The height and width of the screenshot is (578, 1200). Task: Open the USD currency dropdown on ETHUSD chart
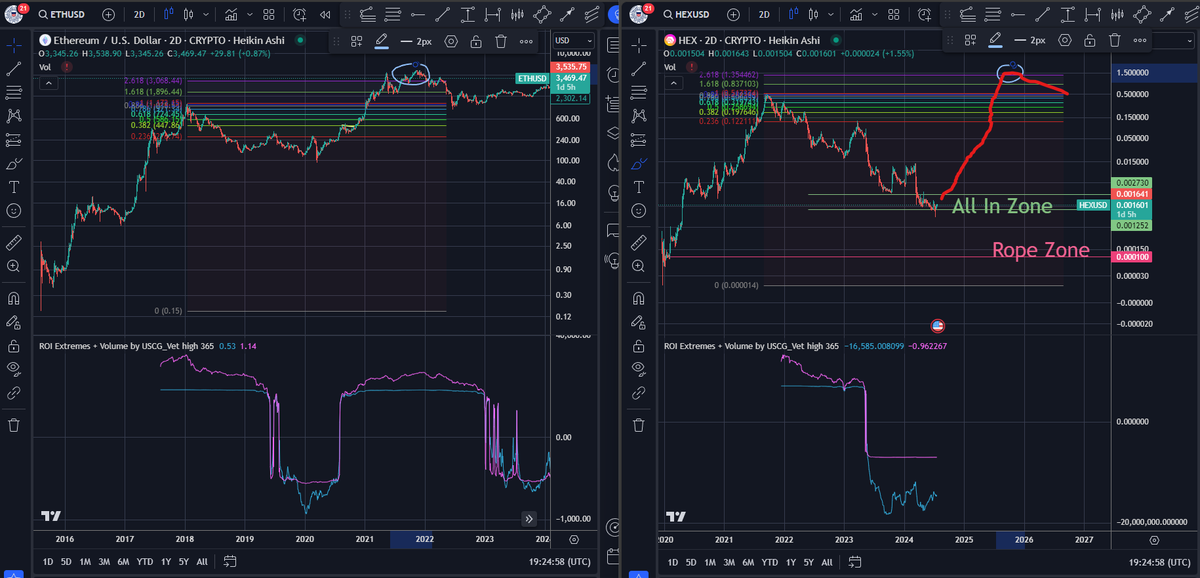coord(572,40)
